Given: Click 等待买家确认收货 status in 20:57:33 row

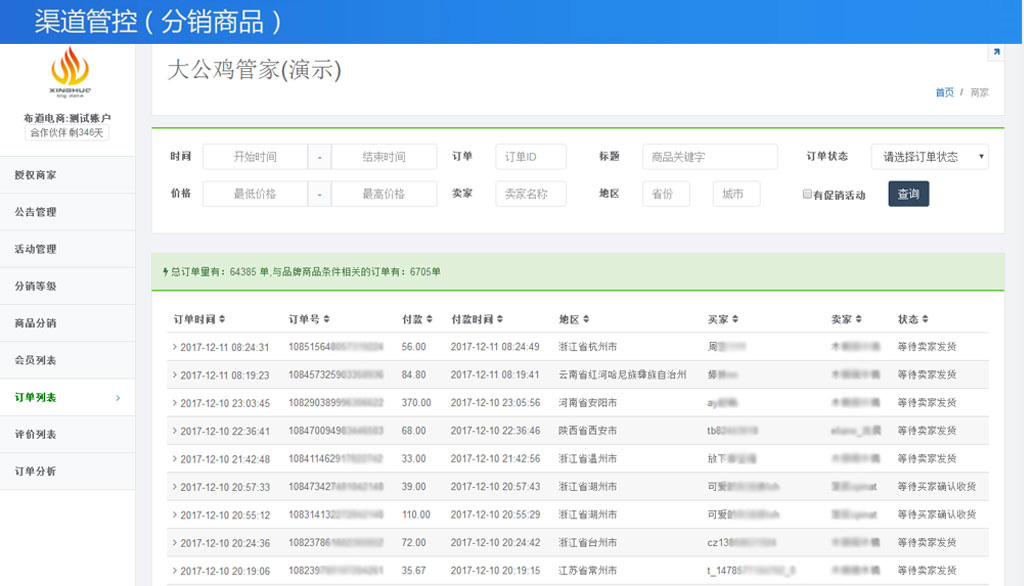Looking at the screenshot, I should 936,487.
